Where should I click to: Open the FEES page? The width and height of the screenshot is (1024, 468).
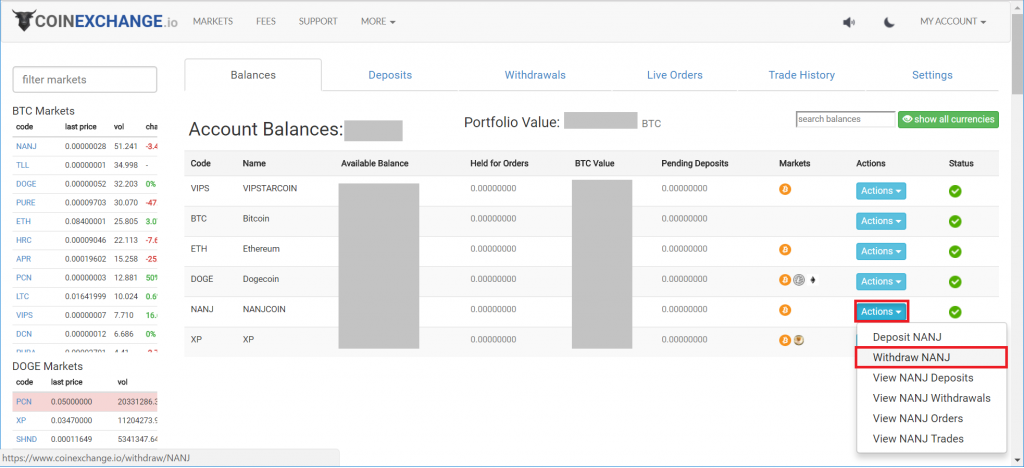pos(266,22)
